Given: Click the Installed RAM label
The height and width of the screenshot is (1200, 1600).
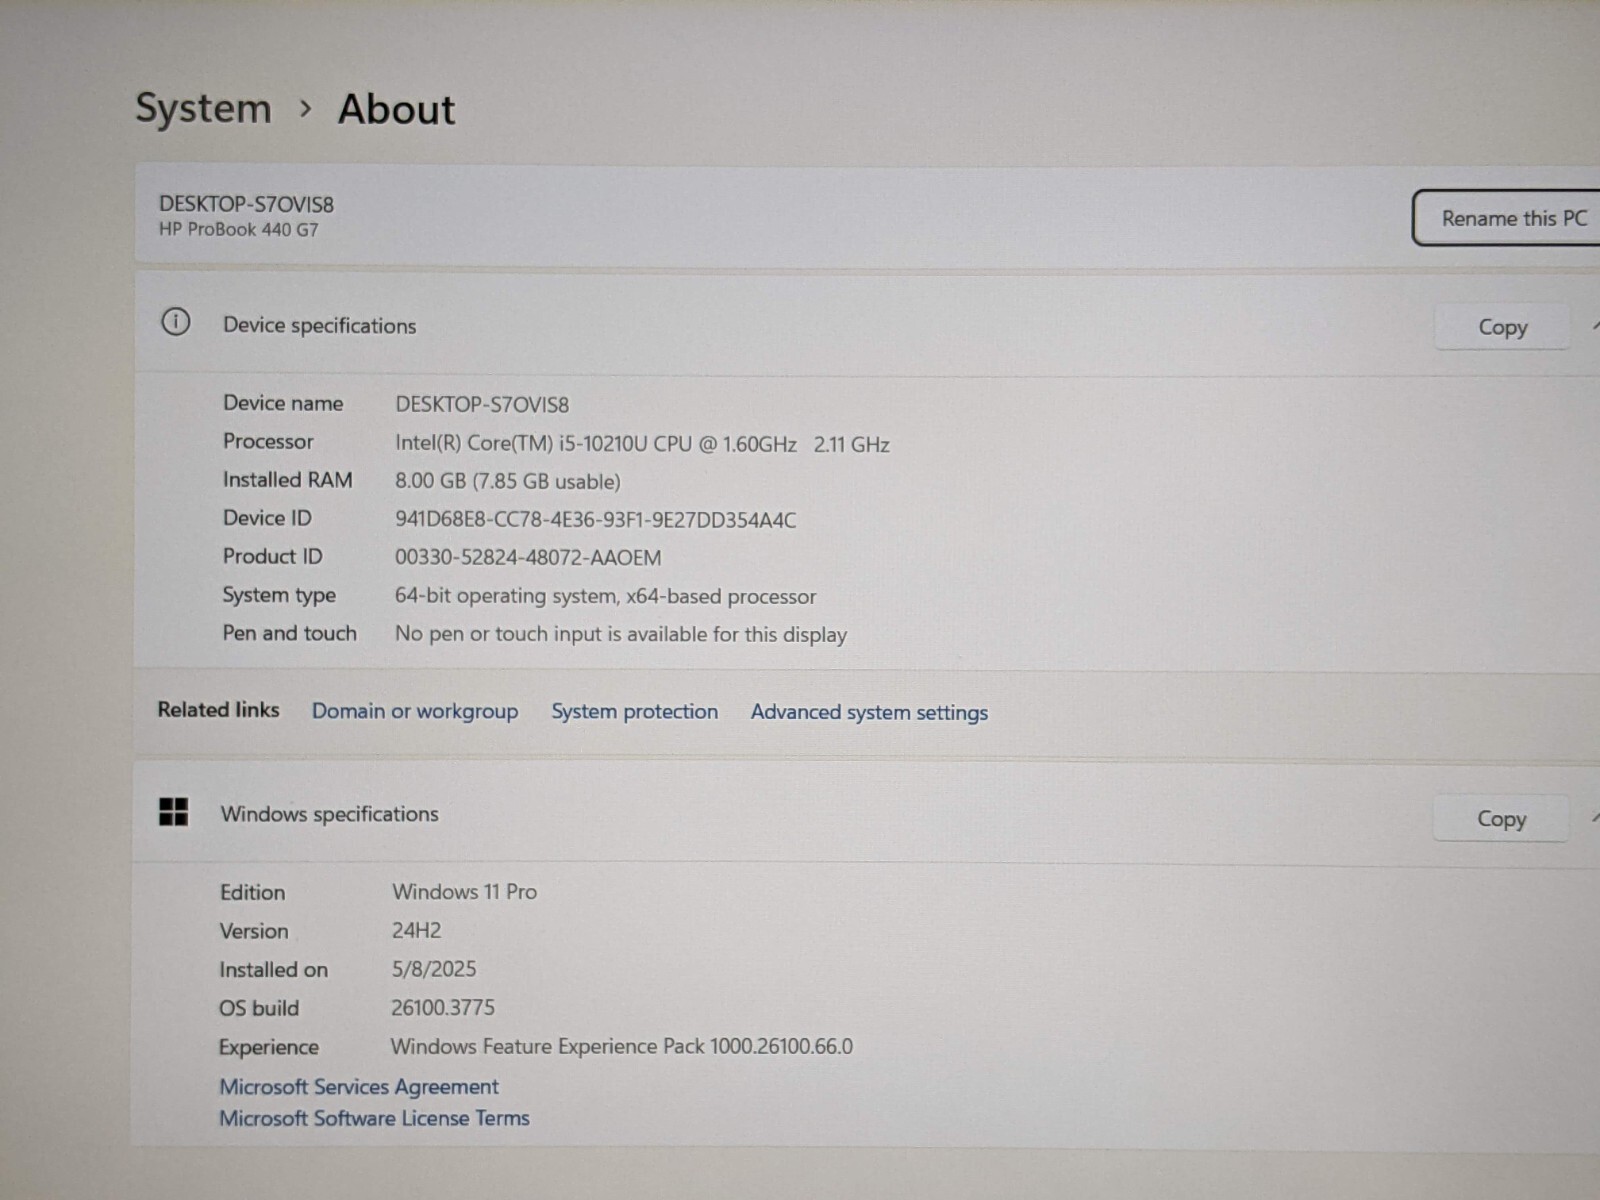Looking at the screenshot, I should [287, 480].
